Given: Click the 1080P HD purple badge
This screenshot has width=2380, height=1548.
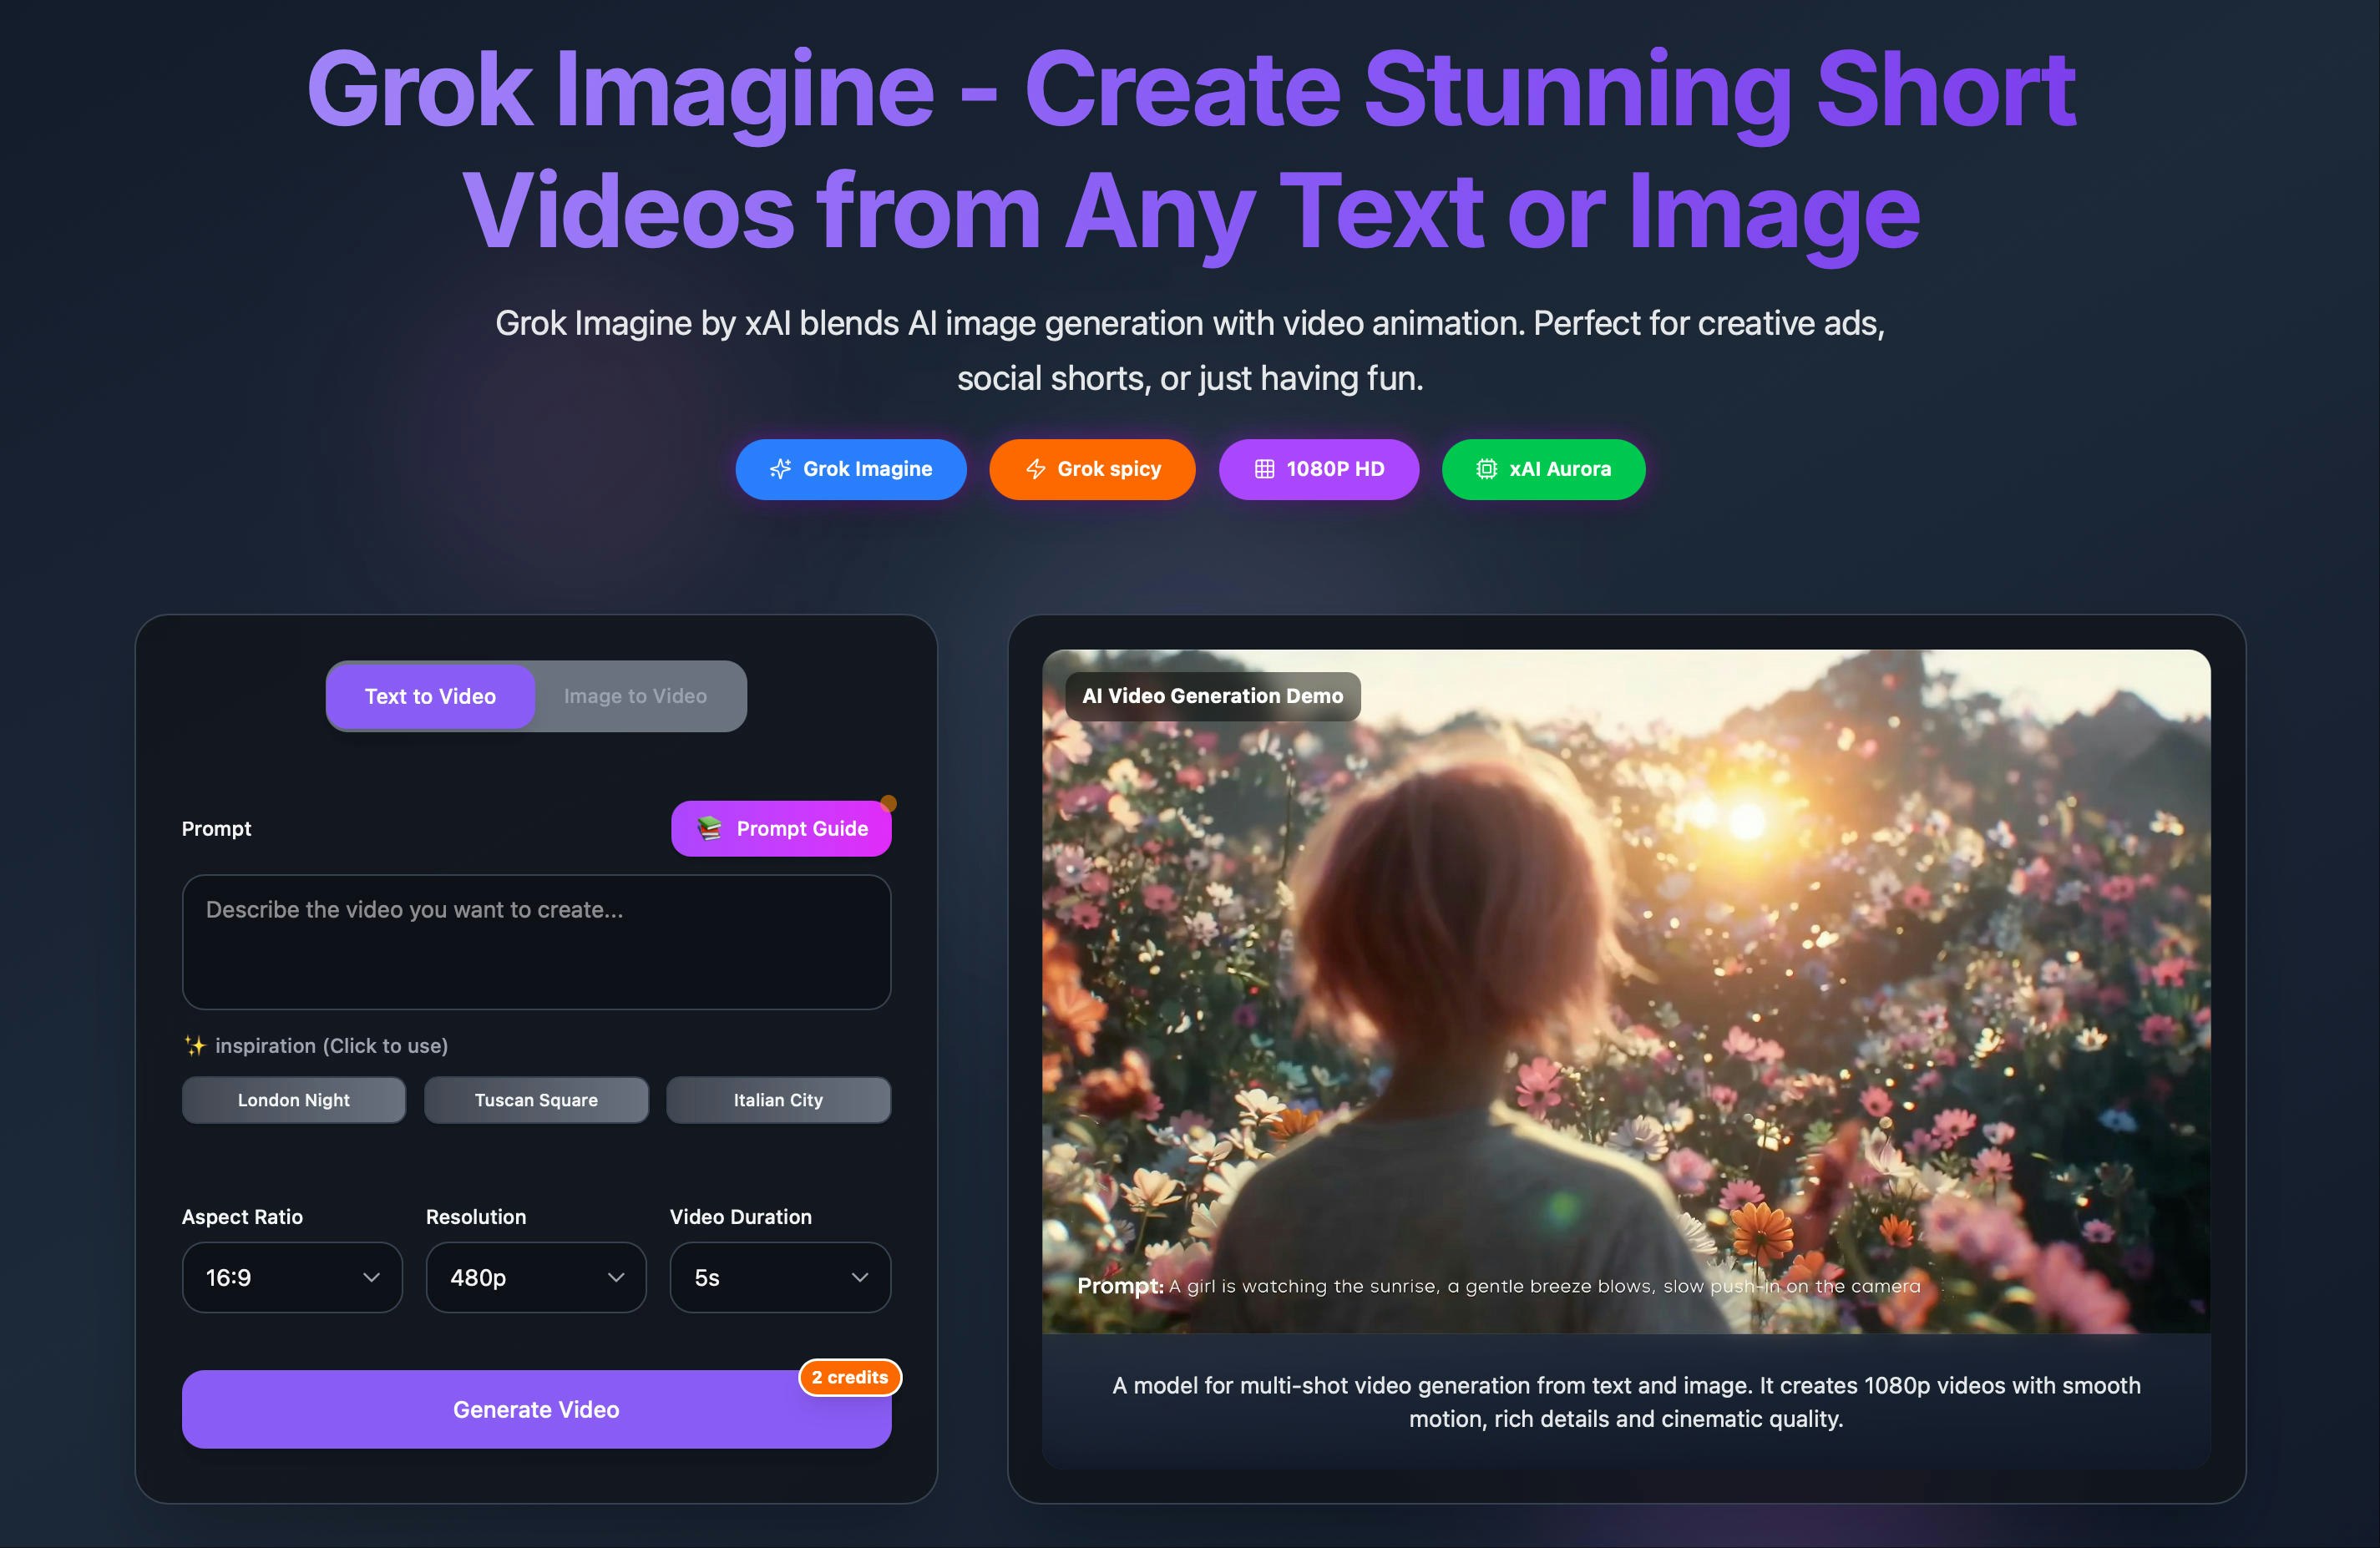Looking at the screenshot, I should tap(1319, 469).
